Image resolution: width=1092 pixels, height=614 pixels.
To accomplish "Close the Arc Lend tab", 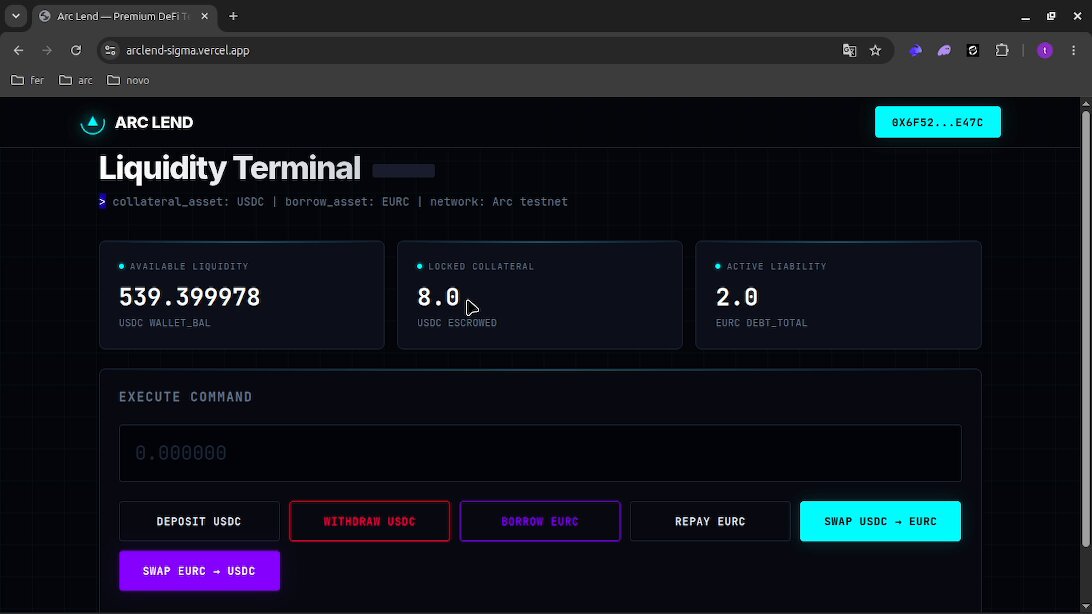I will [x=204, y=16].
